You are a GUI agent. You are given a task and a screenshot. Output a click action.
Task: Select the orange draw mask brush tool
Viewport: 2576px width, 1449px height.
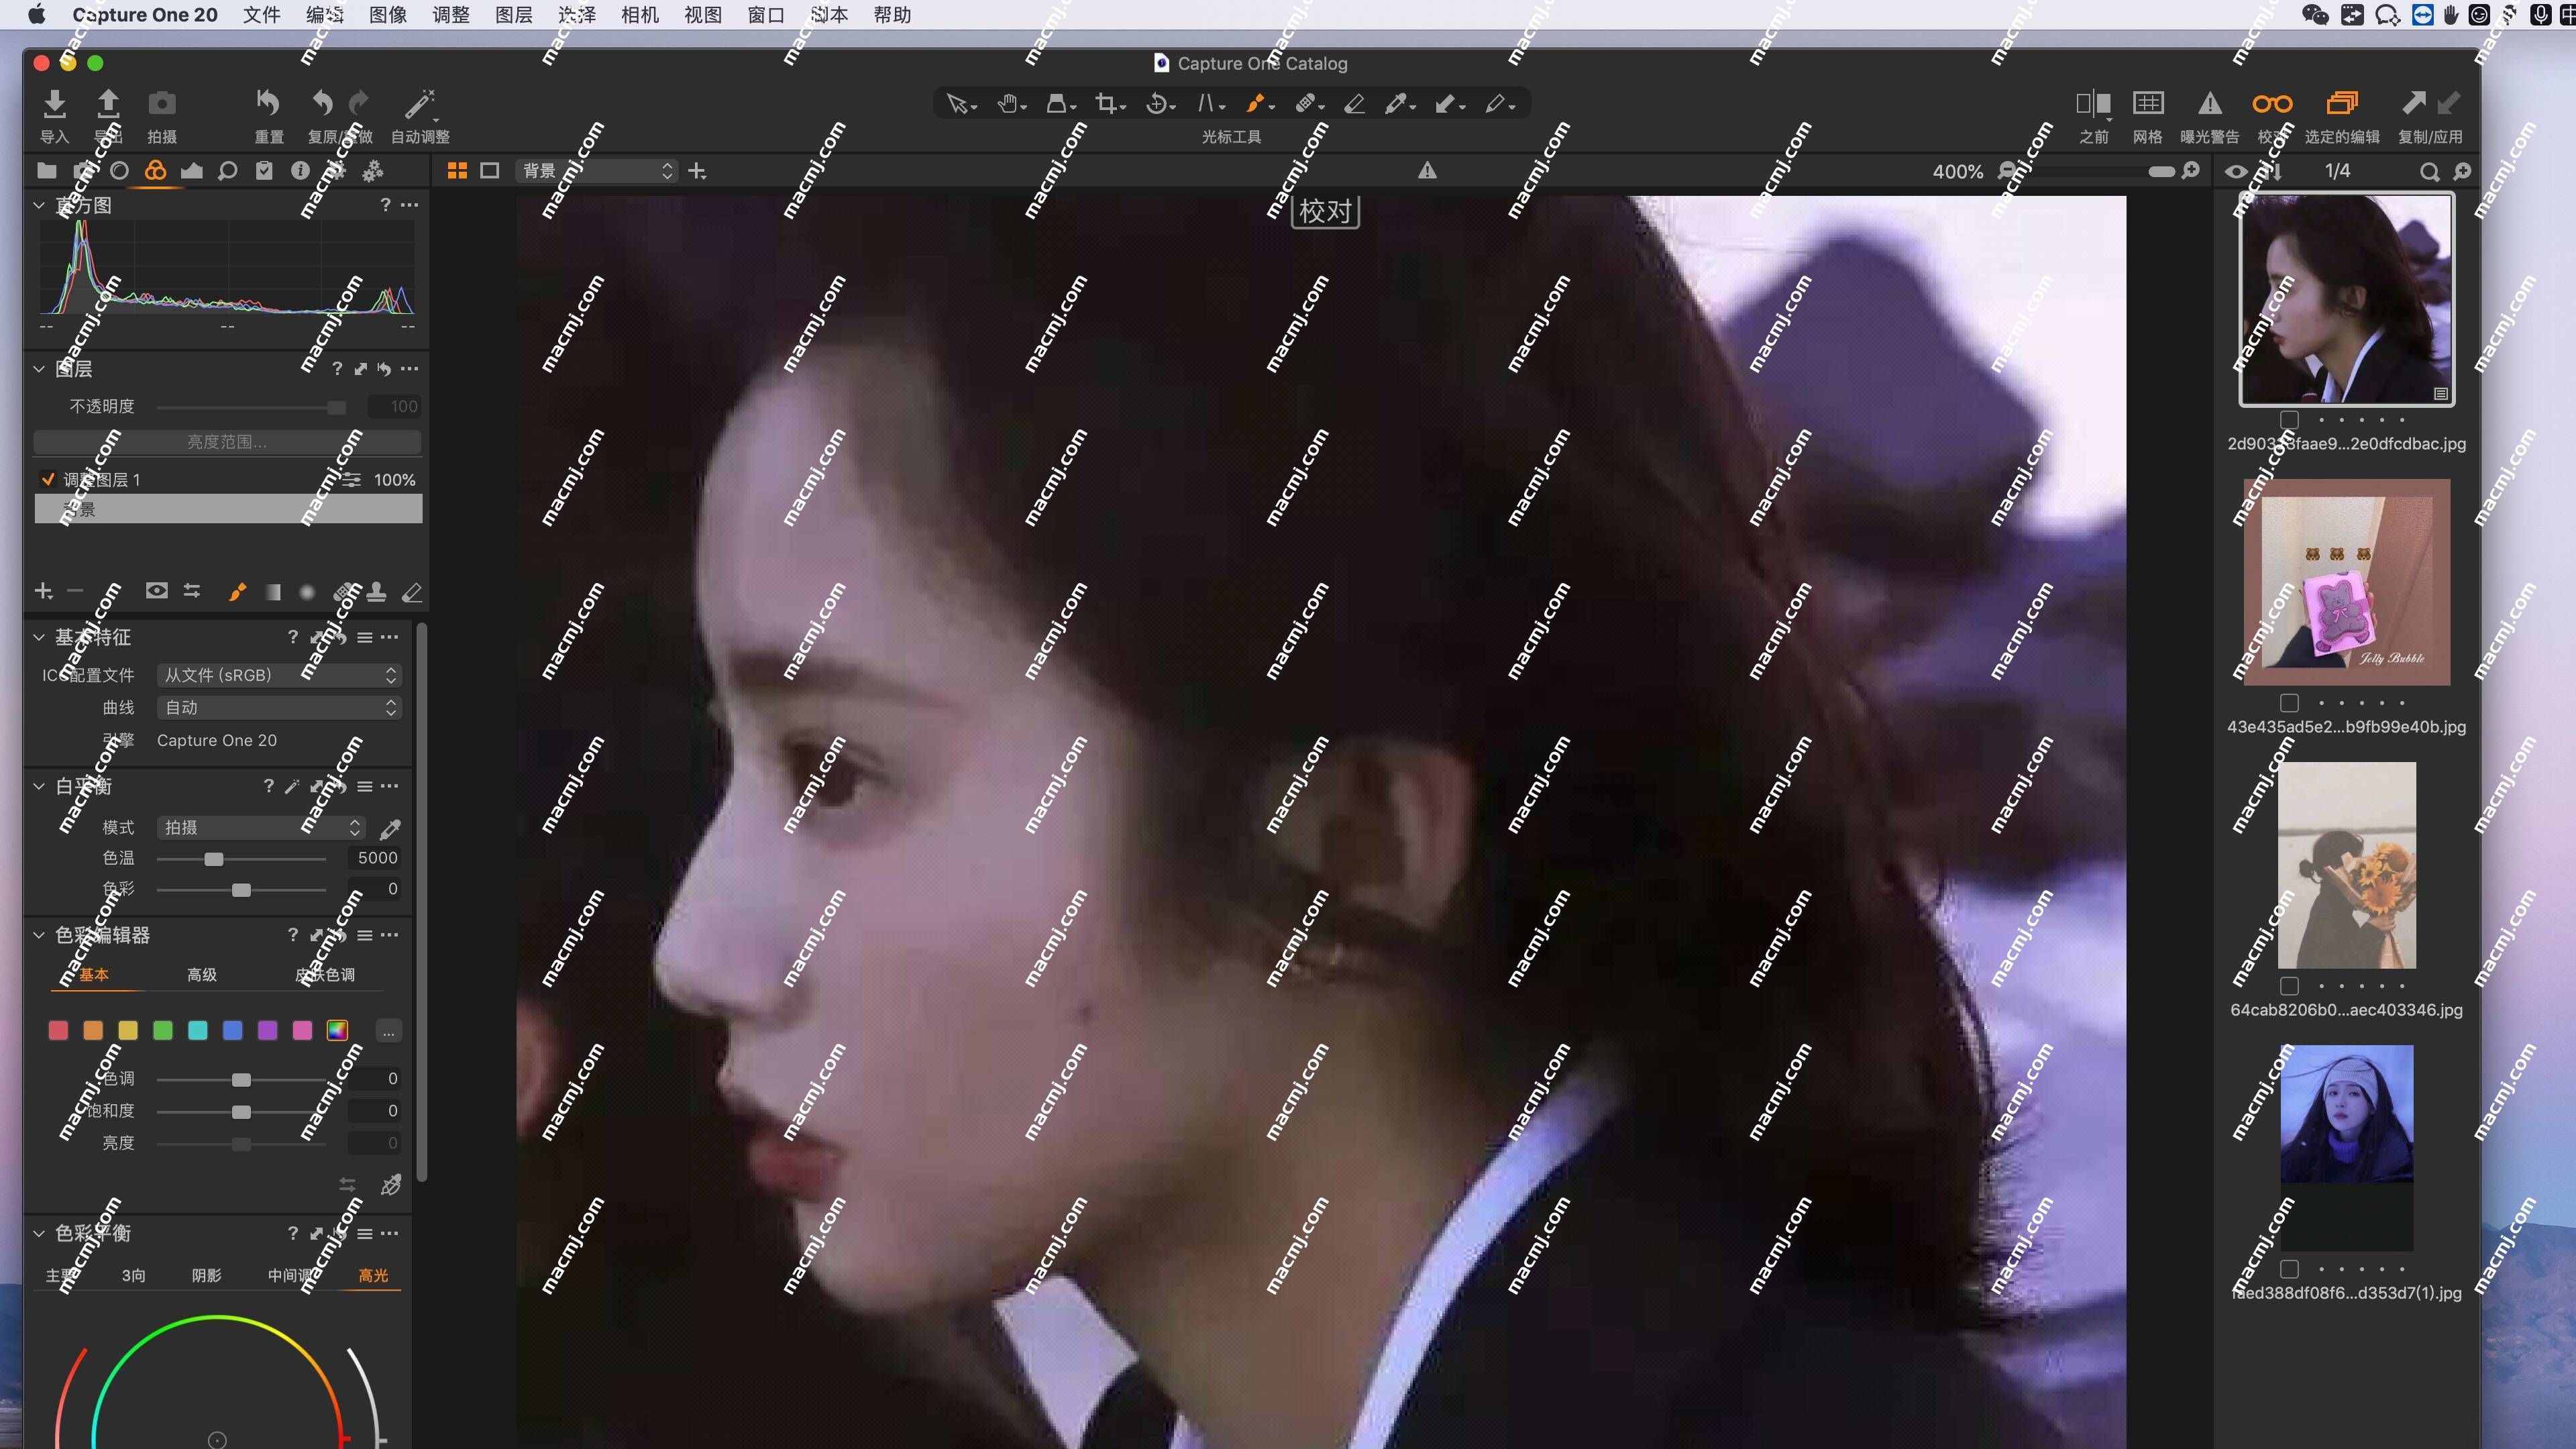pos(1256,104)
